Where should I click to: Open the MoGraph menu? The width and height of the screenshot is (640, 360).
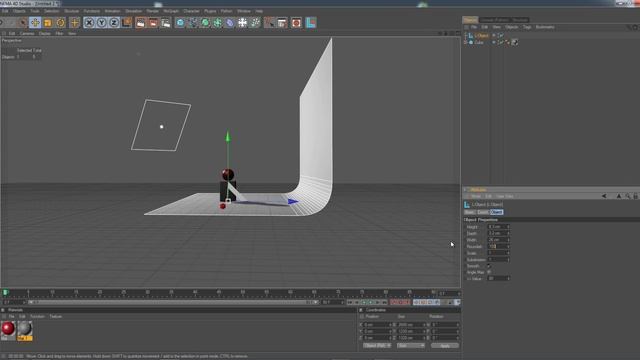(x=171, y=11)
